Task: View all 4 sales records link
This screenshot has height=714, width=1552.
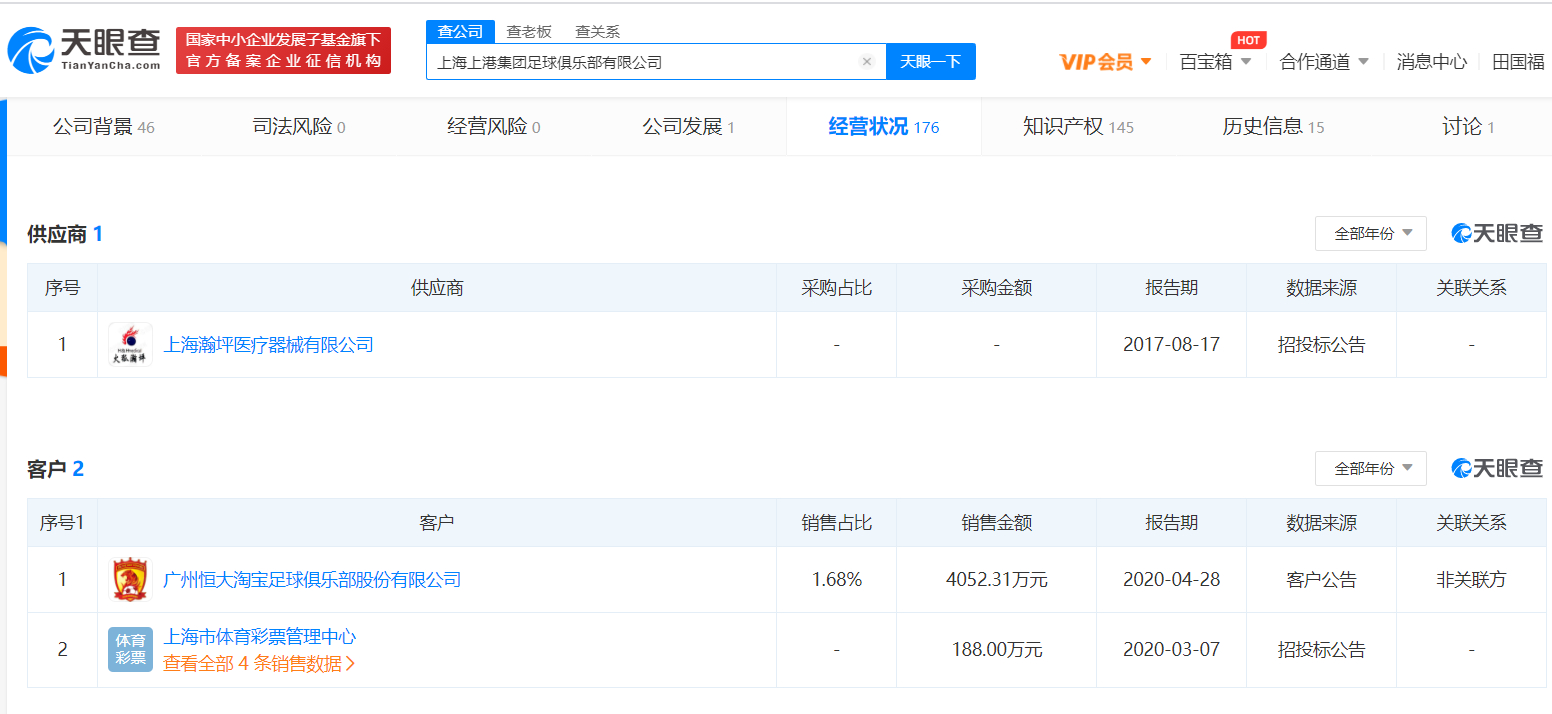Action: (x=259, y=663)
